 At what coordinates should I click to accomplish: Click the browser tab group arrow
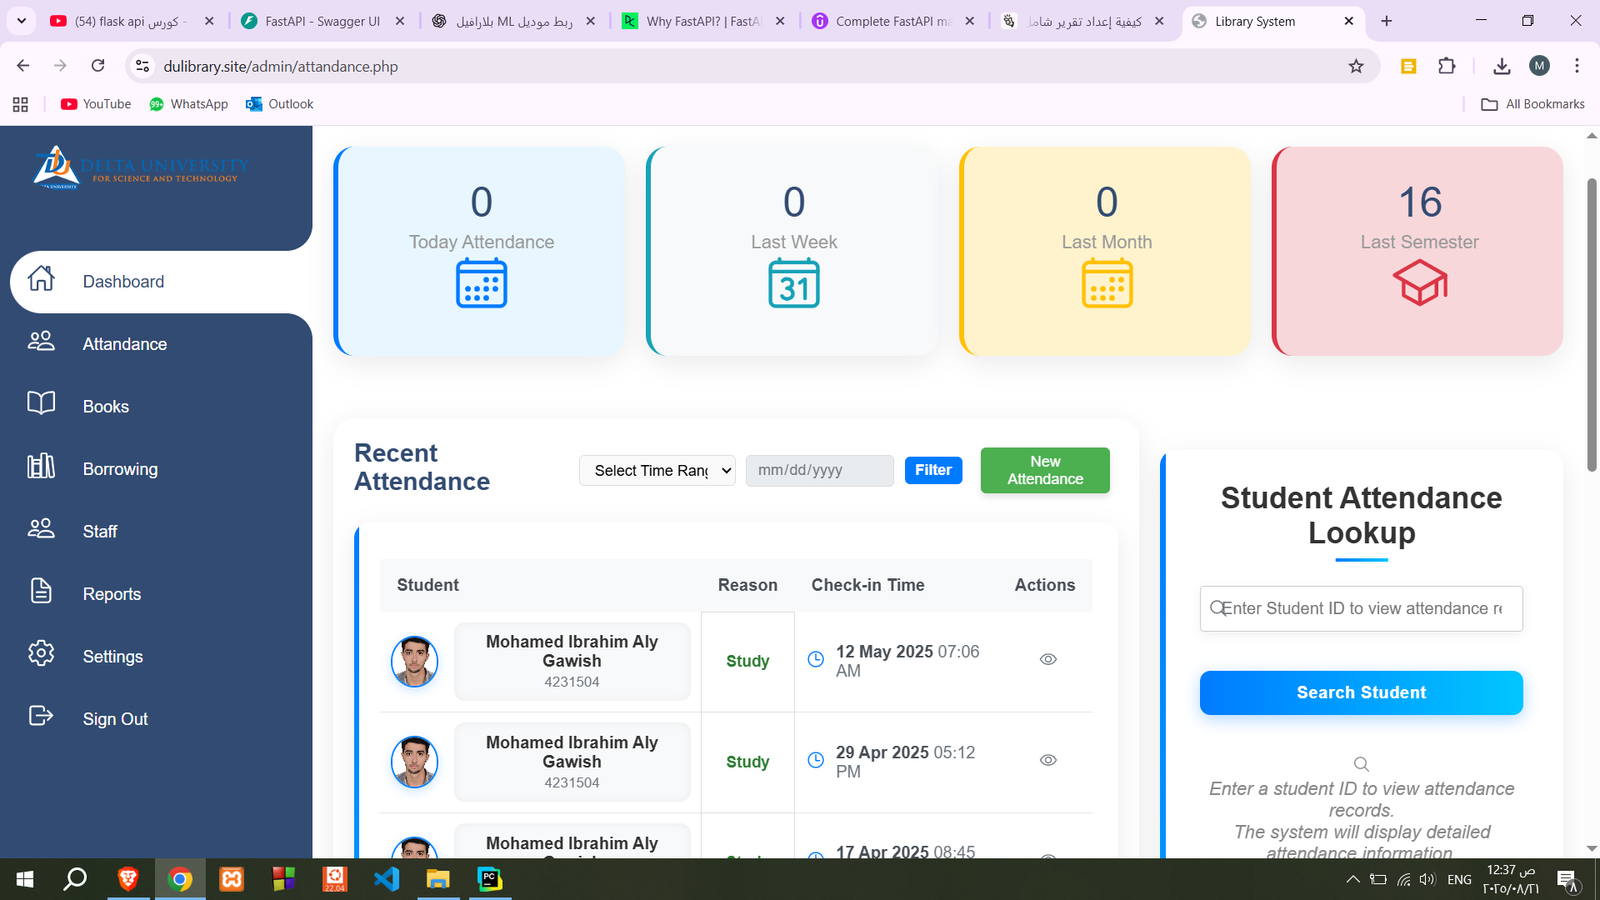(21, 20)
